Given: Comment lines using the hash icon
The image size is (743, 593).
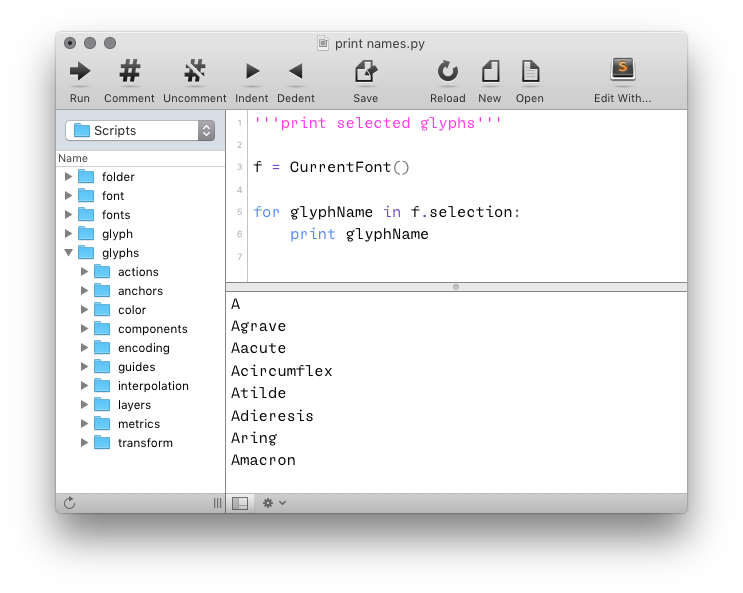Looking at the screenshot, I should point(129,71).
